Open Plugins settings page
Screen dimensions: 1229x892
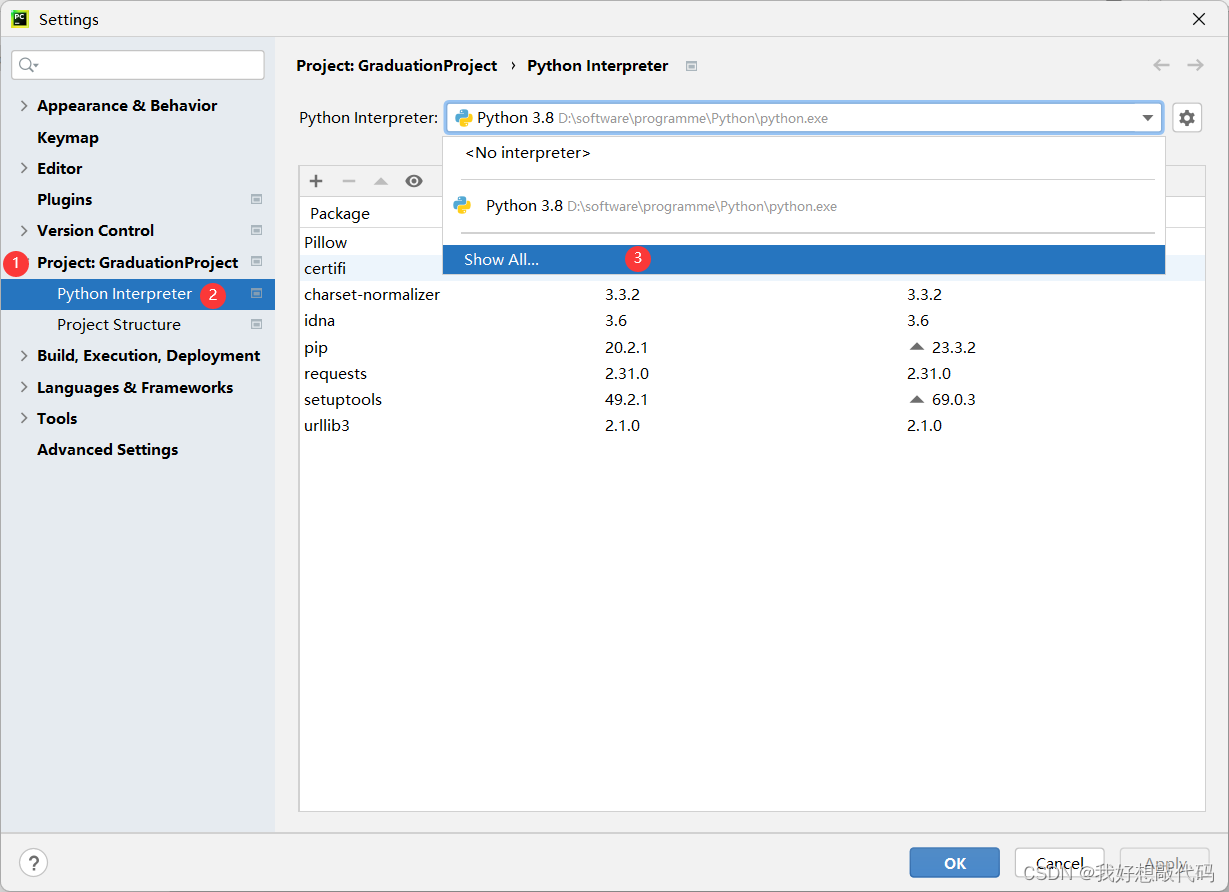pos(65,200)
